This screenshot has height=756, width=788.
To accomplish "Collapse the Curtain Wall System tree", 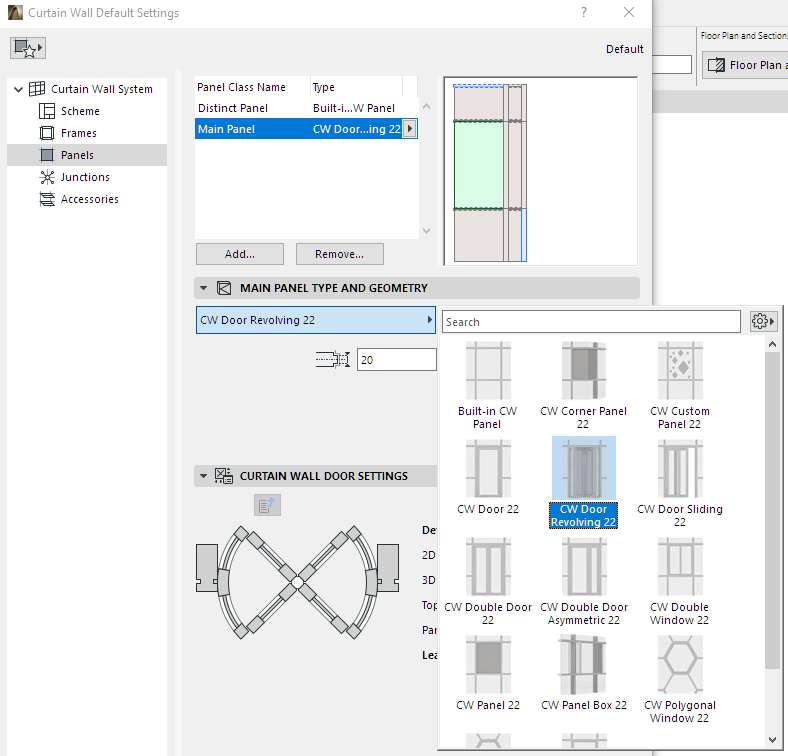I will [x=18, y=89].
